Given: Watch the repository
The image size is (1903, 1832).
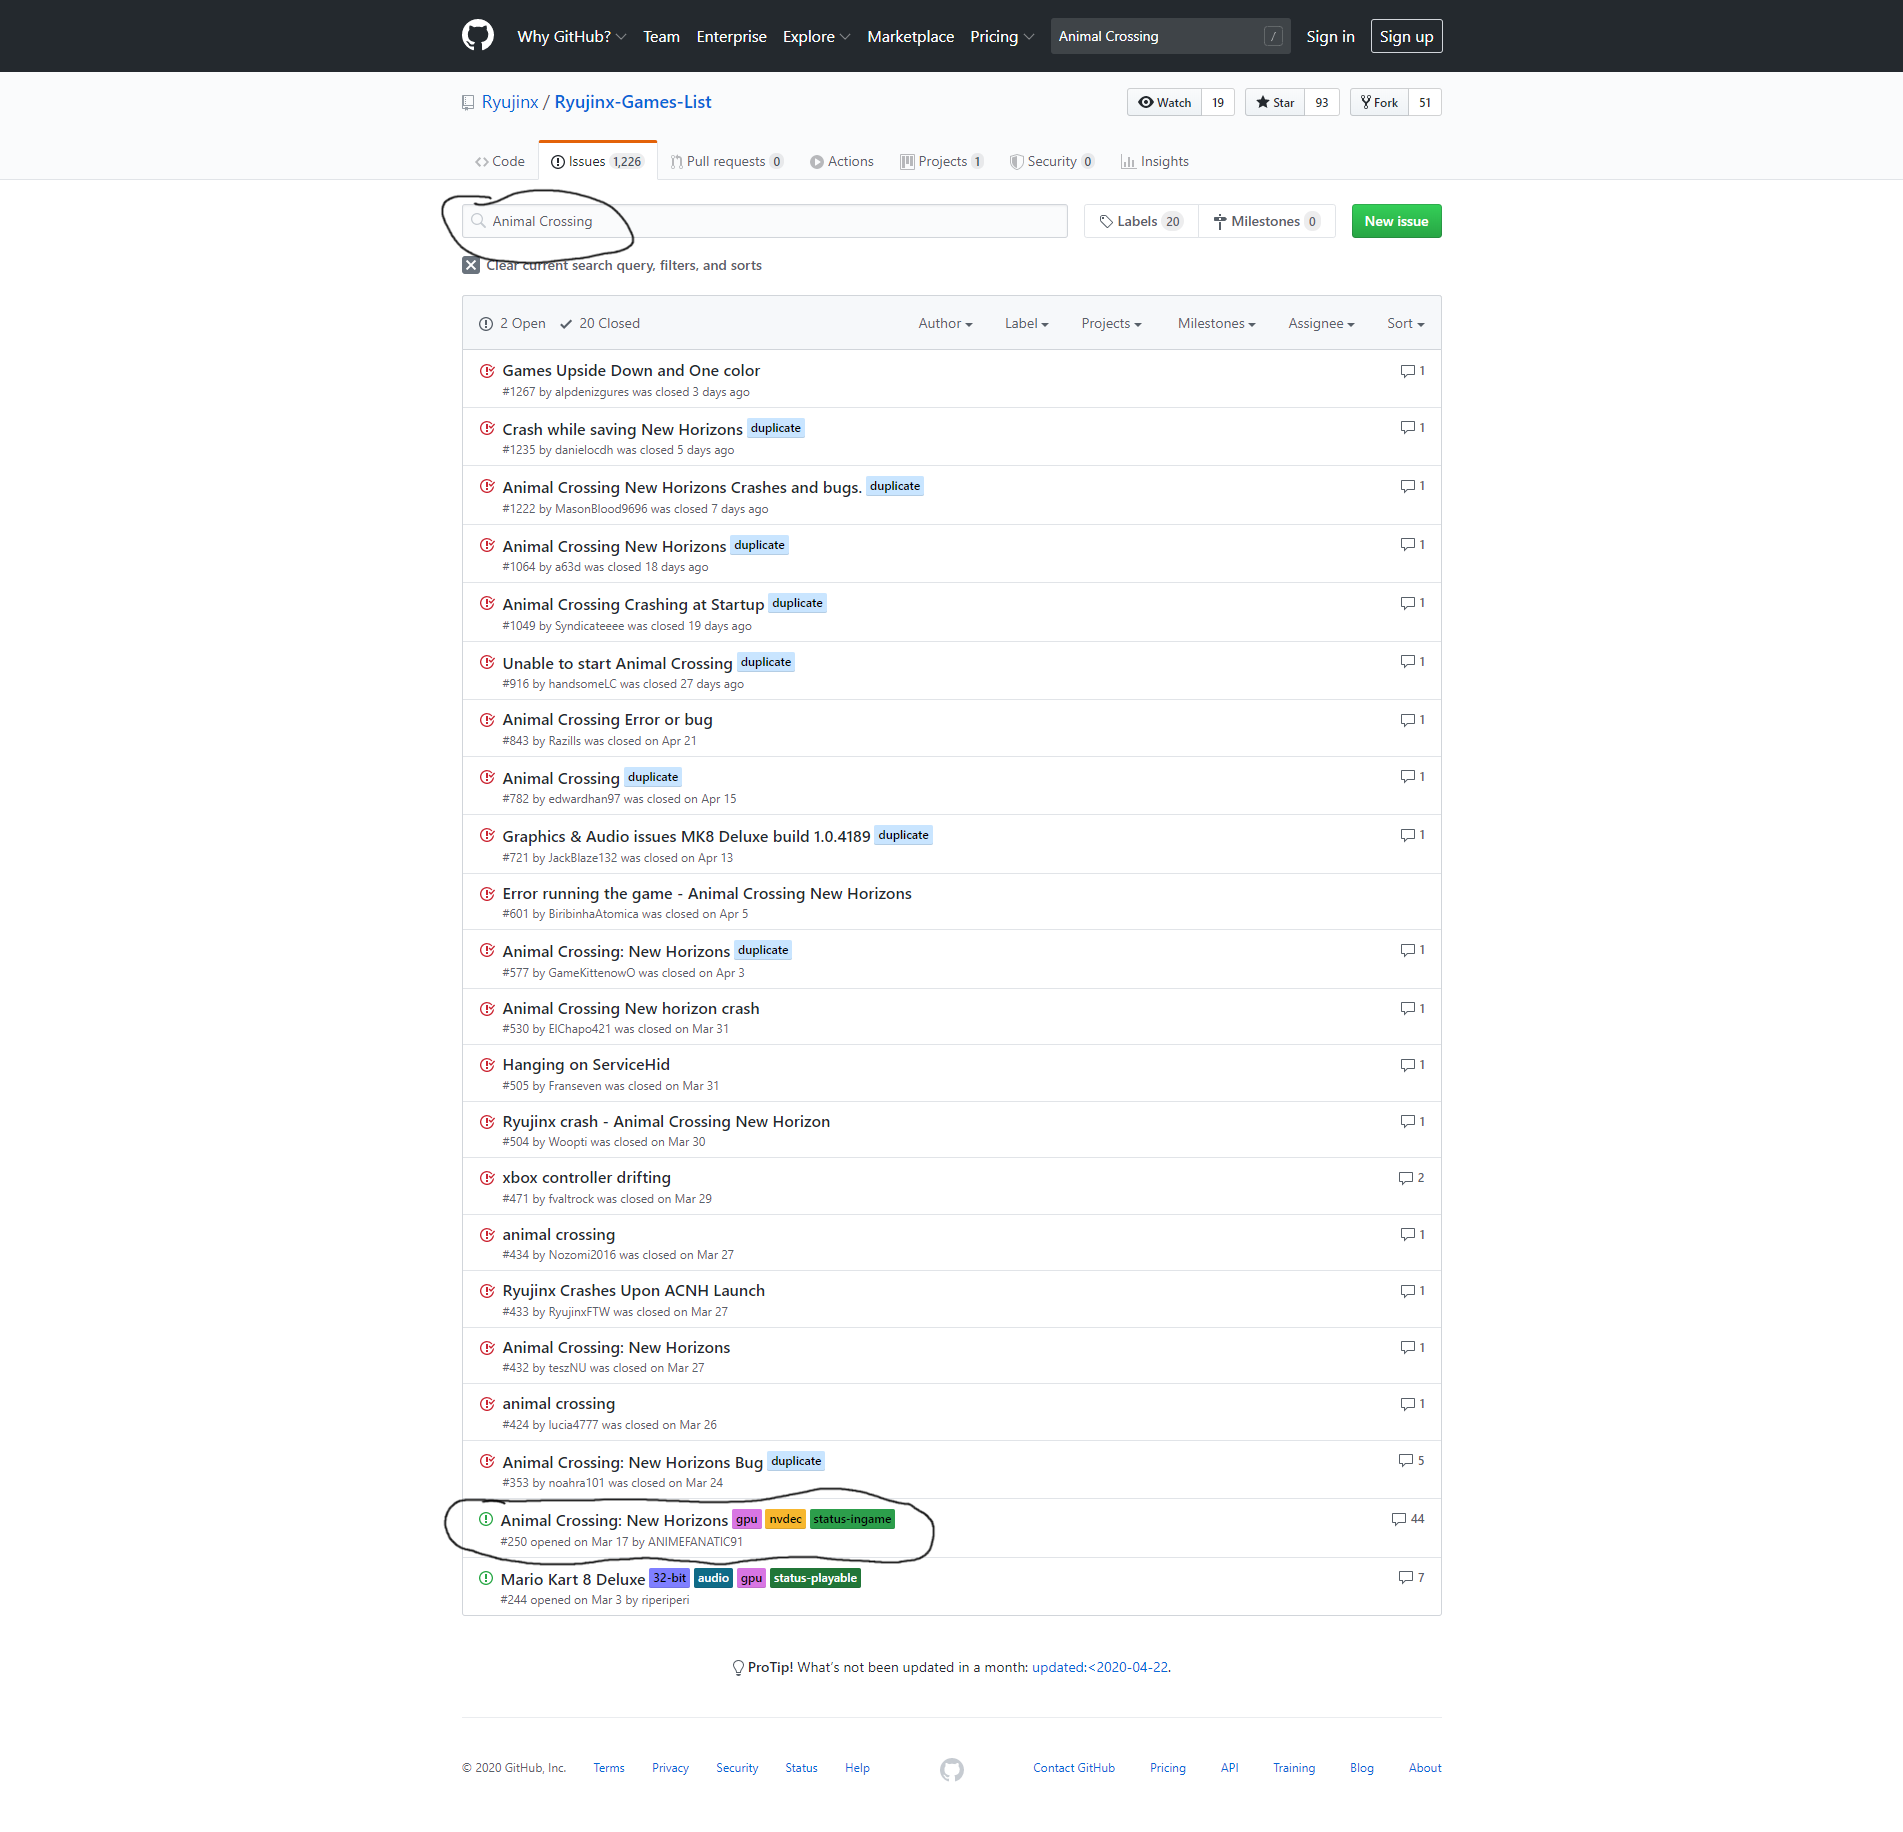Looking at the screenshot, I should 1164,103.
